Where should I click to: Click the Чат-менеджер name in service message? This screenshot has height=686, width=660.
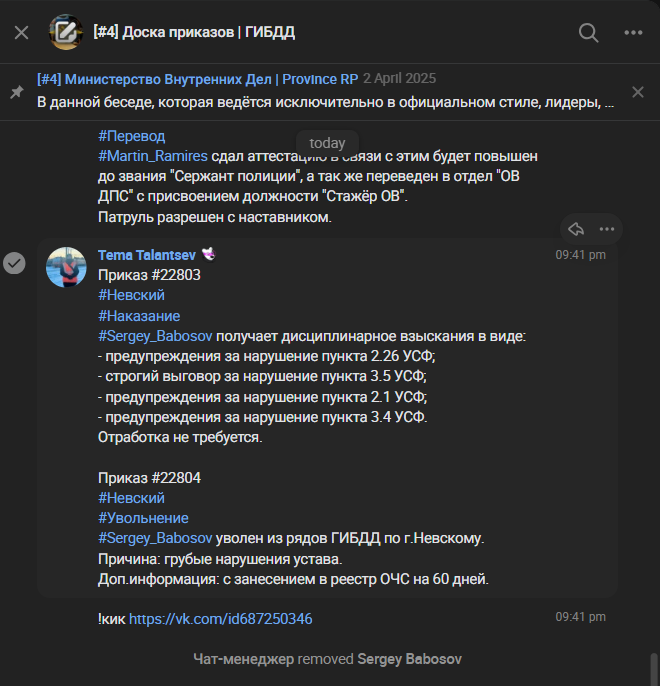pos(243,659)
